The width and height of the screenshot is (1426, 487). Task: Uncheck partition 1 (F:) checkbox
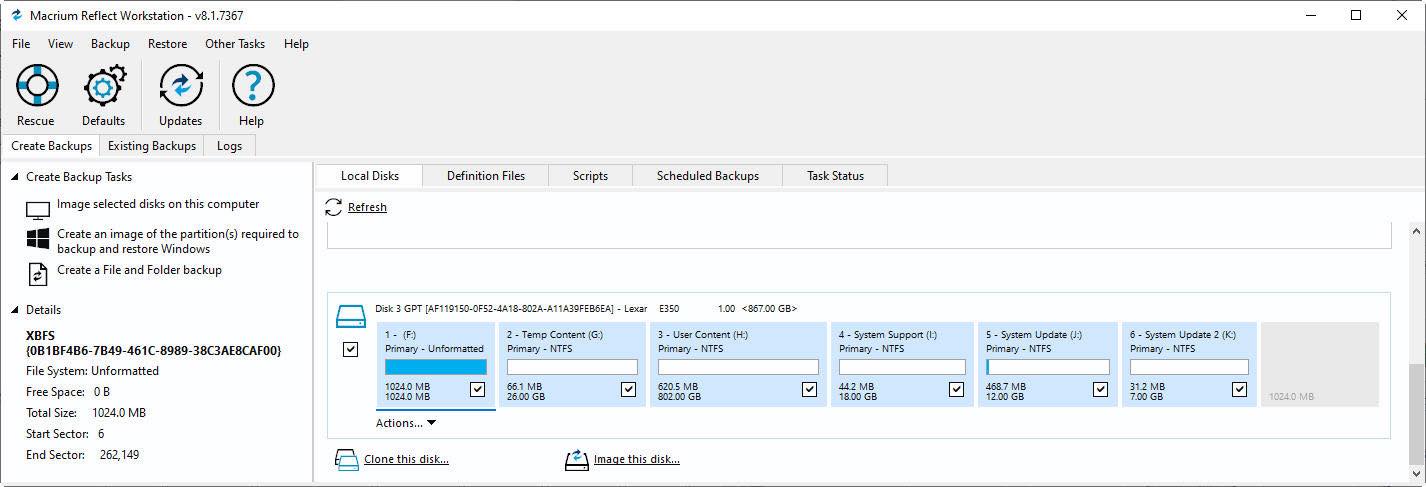point(478,390)
